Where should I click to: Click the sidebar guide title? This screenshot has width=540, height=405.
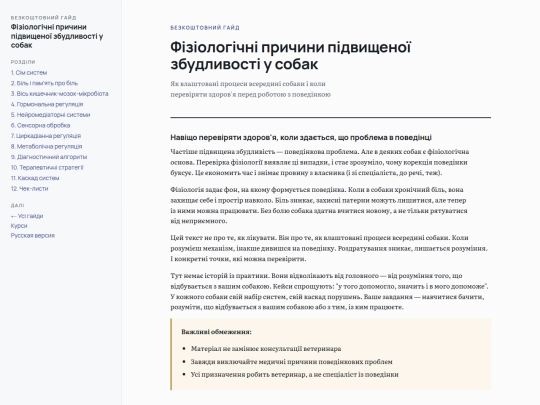(57, 36)
